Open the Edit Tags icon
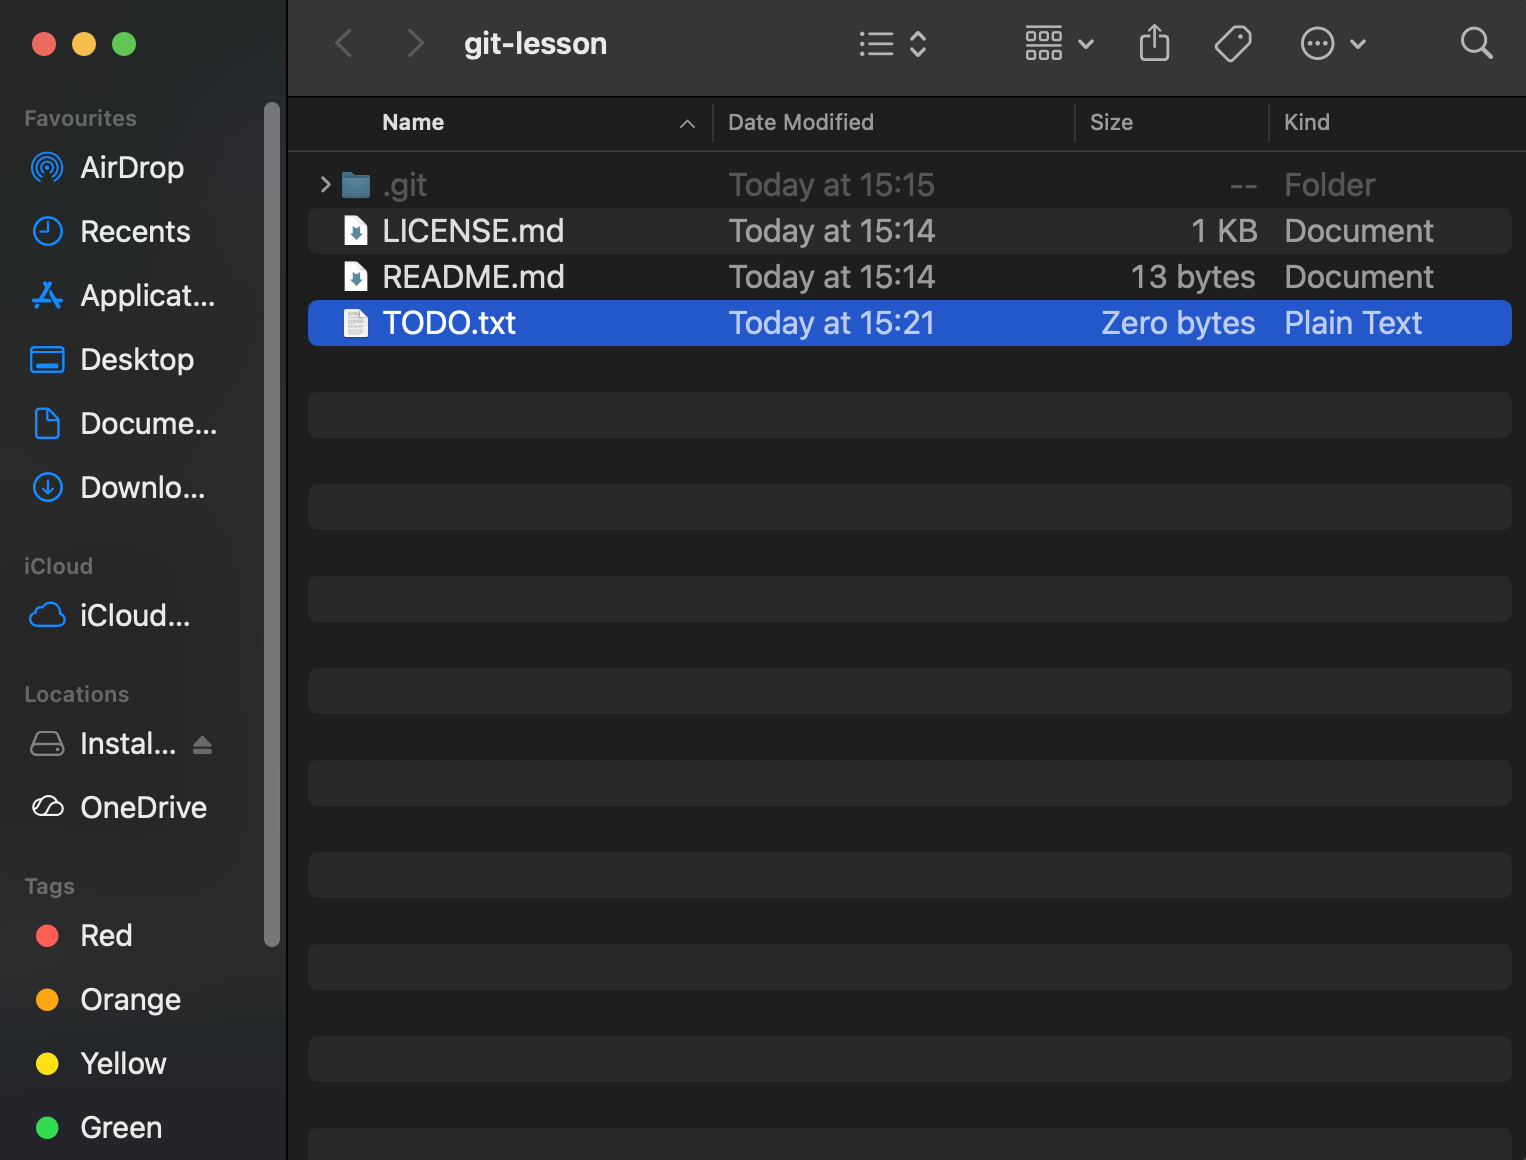The height and width of the screenshot is (1160, 1526). point(1232,44)
